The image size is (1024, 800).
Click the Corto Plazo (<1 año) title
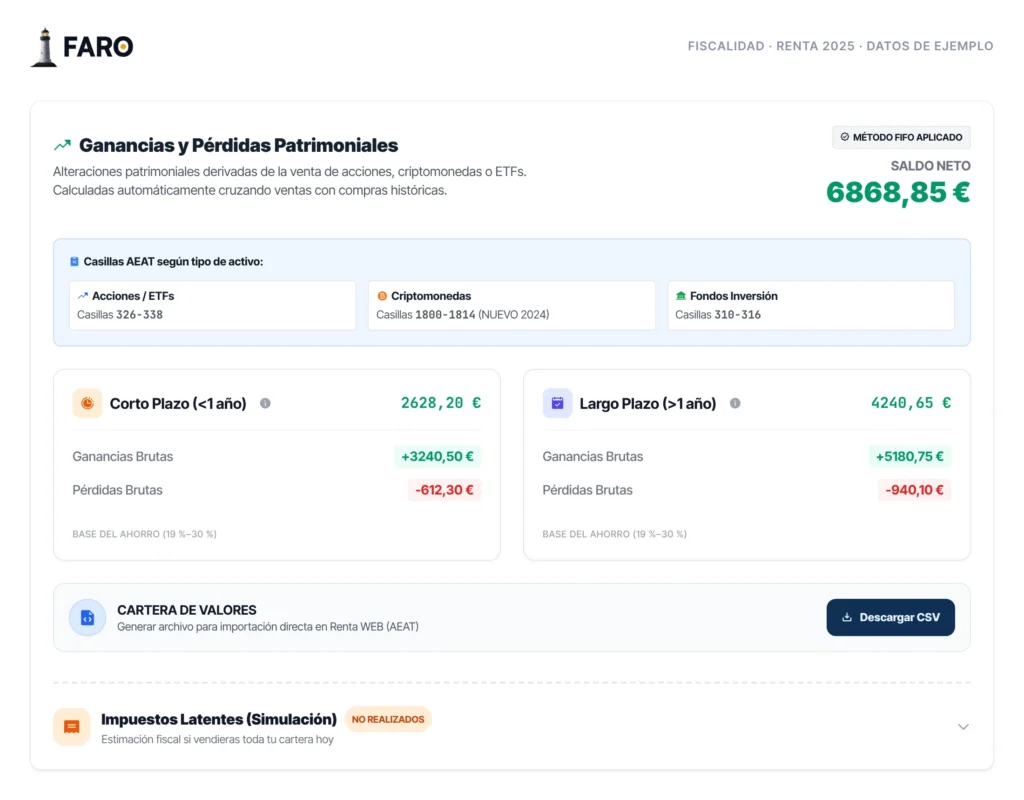[x=178, y=404]
